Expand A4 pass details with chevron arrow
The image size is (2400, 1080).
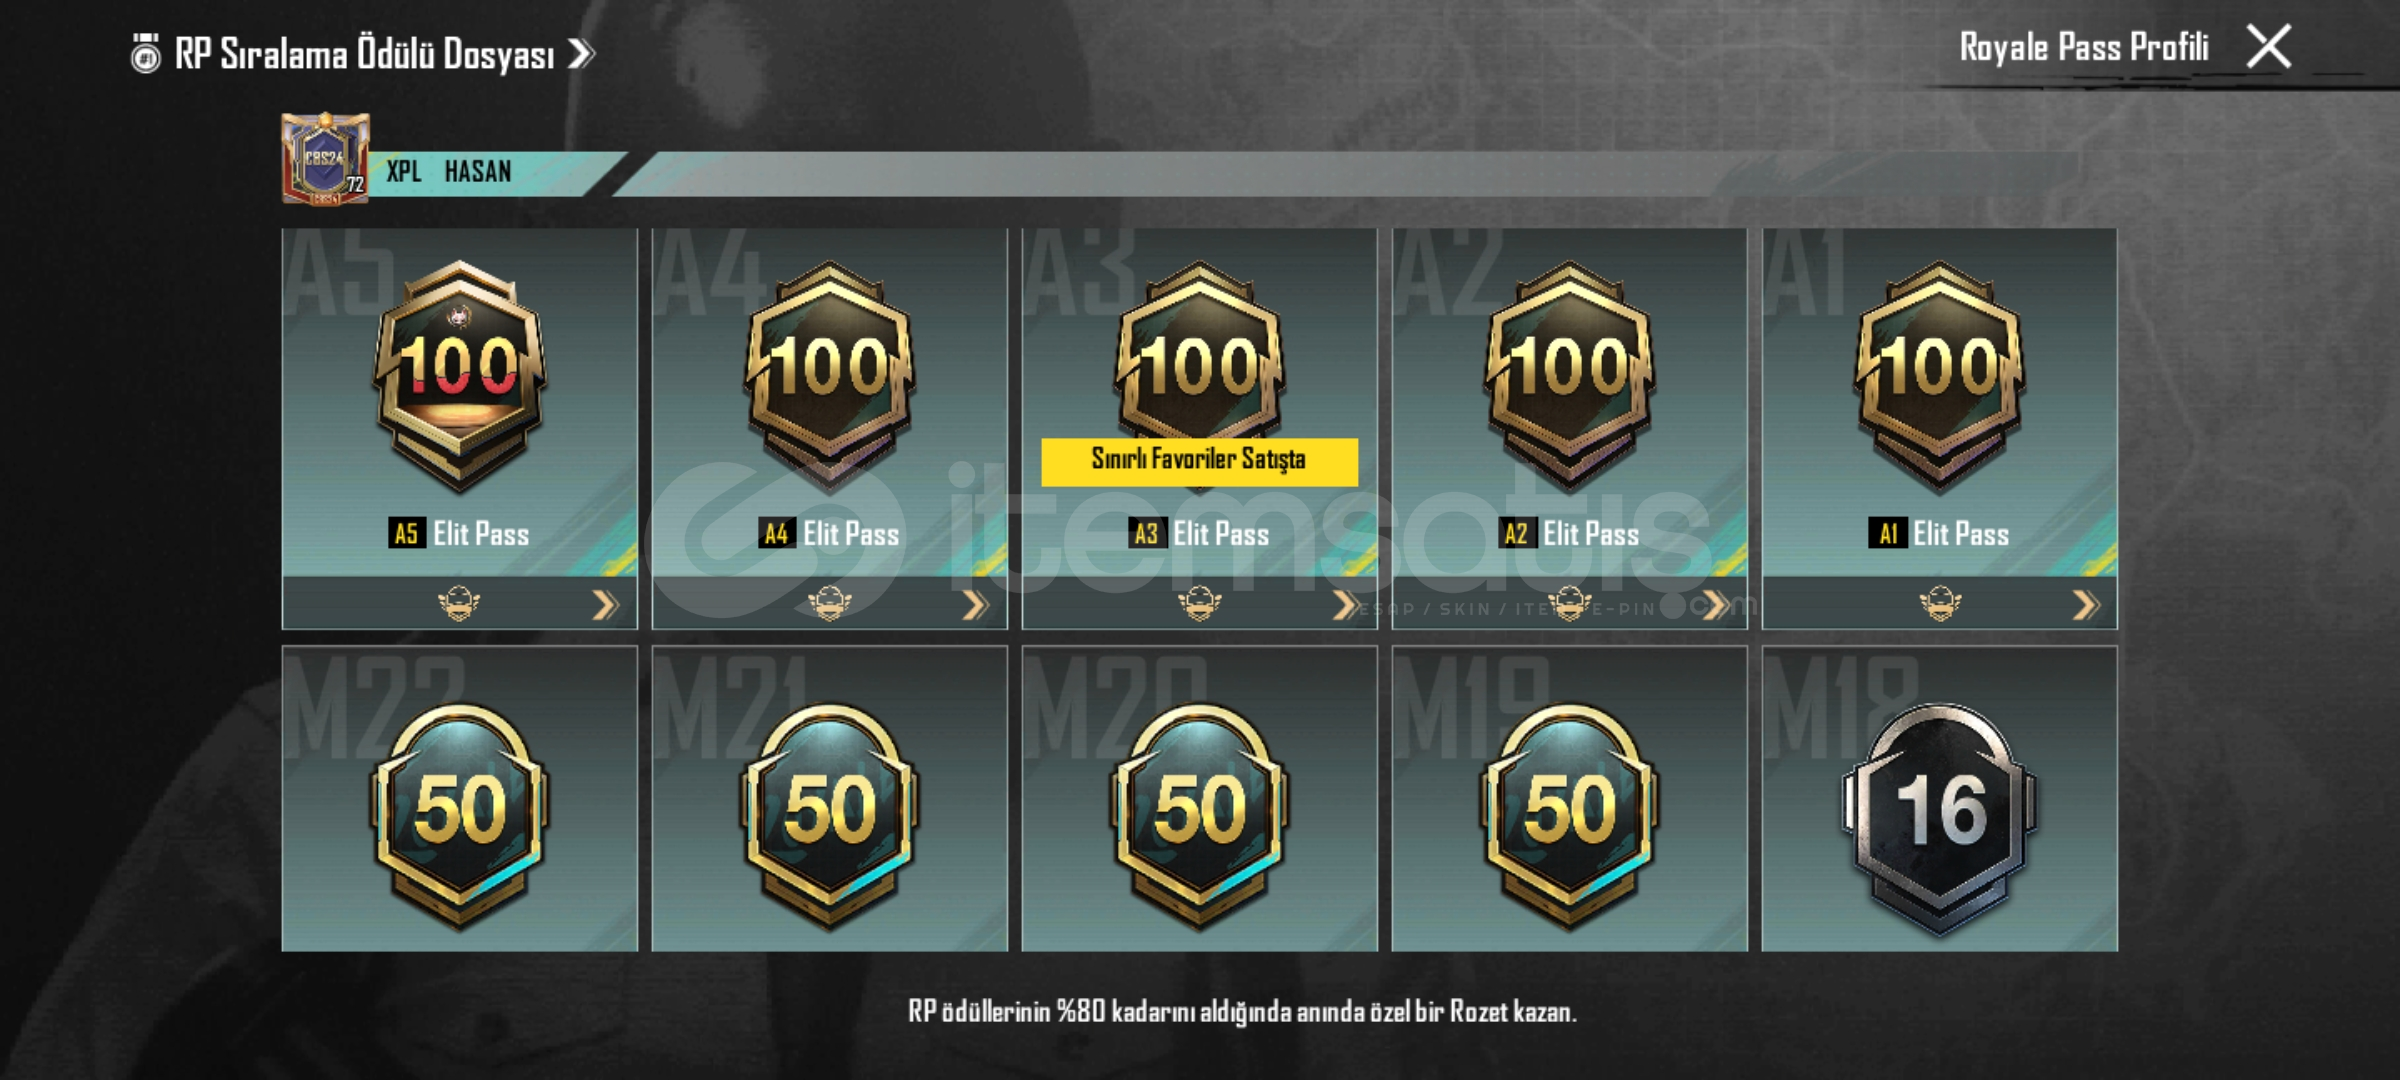[975, 604]
